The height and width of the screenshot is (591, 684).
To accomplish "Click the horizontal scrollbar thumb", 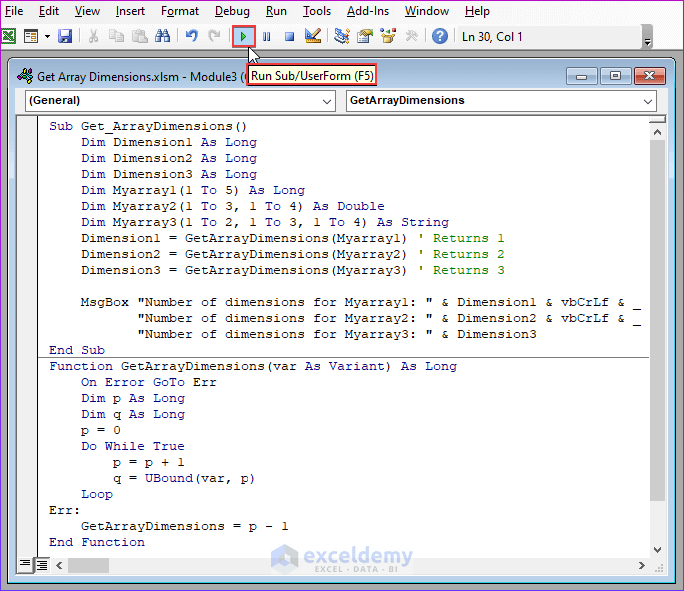I will tap(88, 566).
